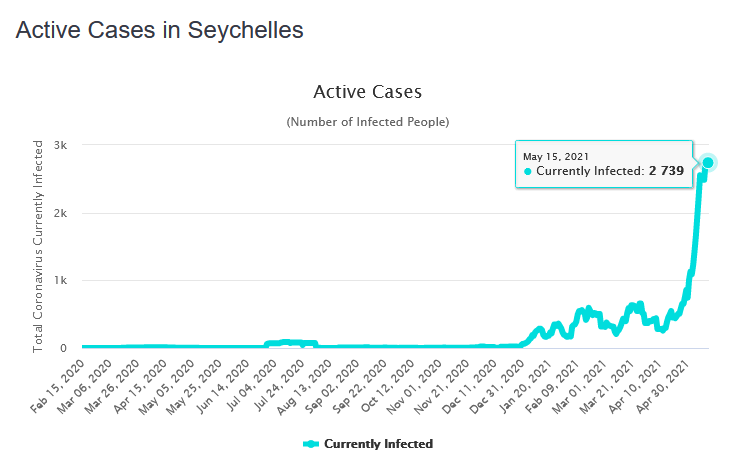739x472 pixels.
Task: Click the teal dot inside the tooltip
Action: 528,172
